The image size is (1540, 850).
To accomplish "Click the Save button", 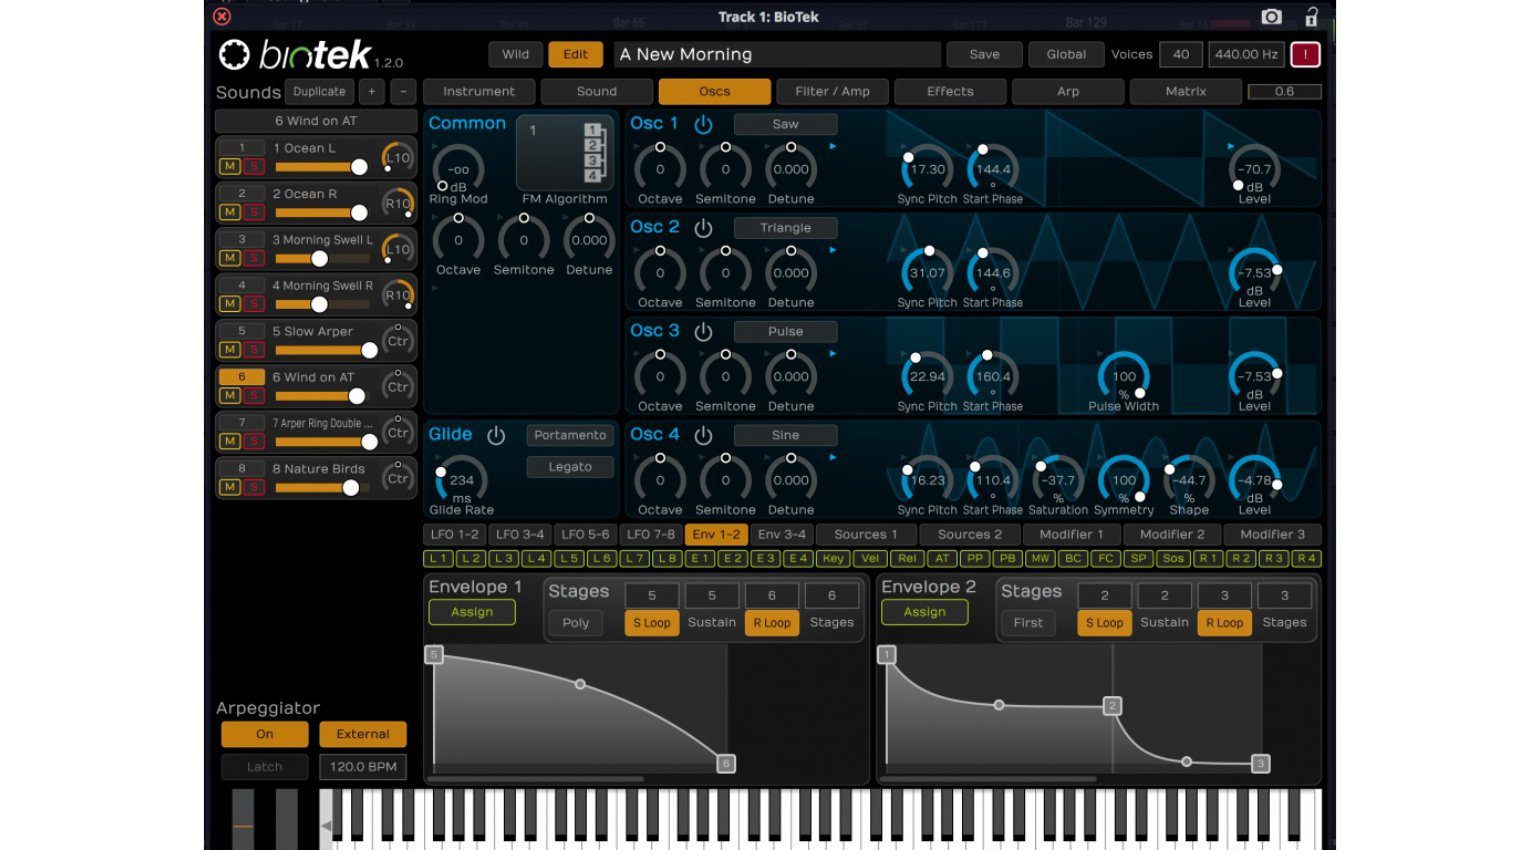I will coord(984,55).
